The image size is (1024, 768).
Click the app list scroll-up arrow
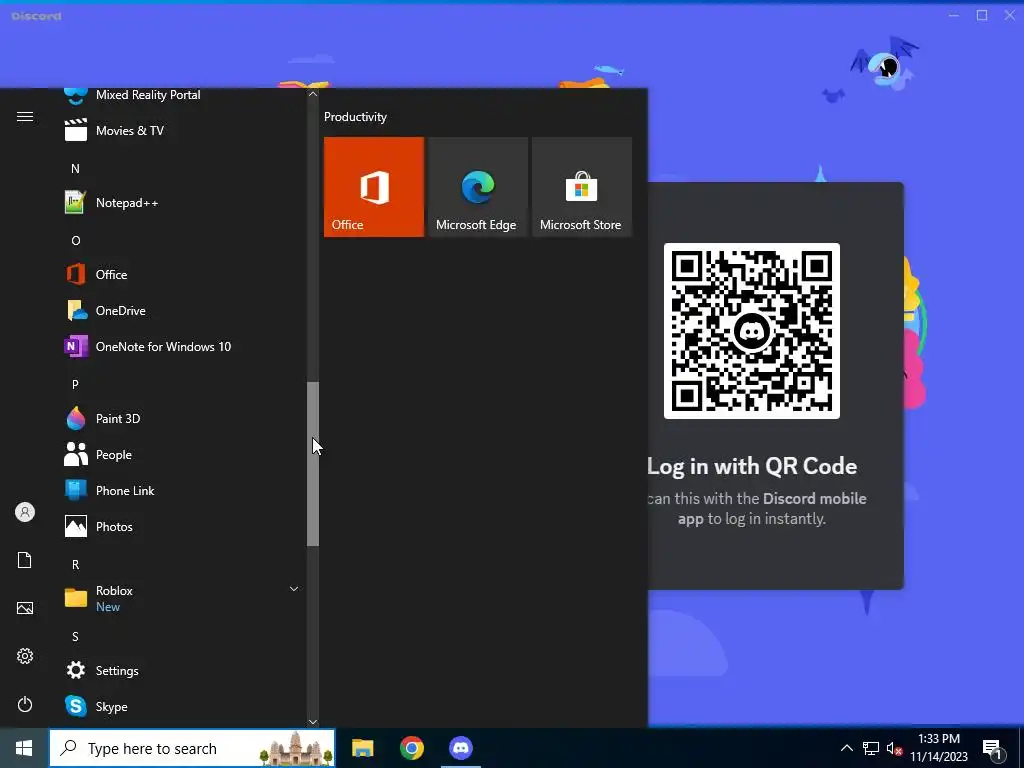pyautogui.click(x=313, y=94)
